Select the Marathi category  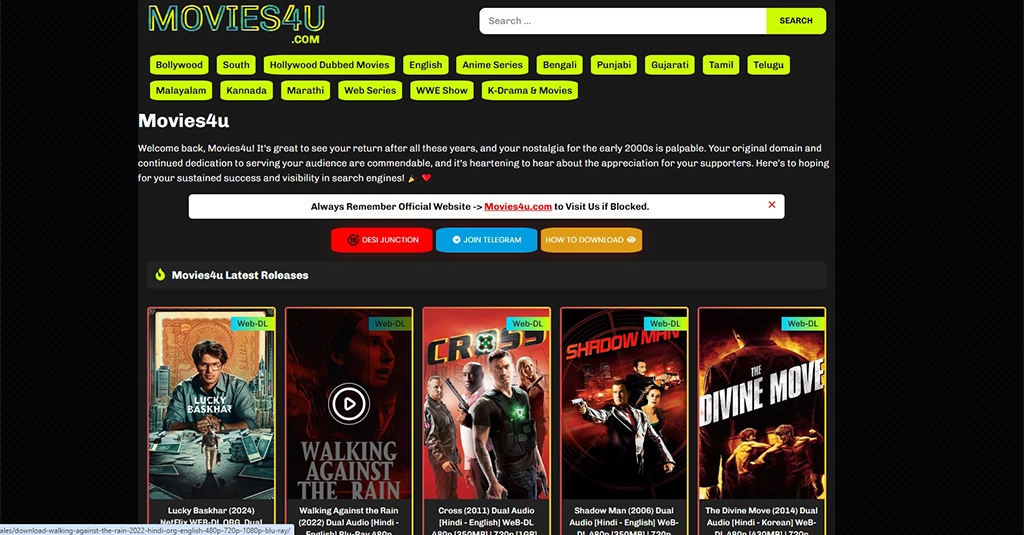pos(305,90)
